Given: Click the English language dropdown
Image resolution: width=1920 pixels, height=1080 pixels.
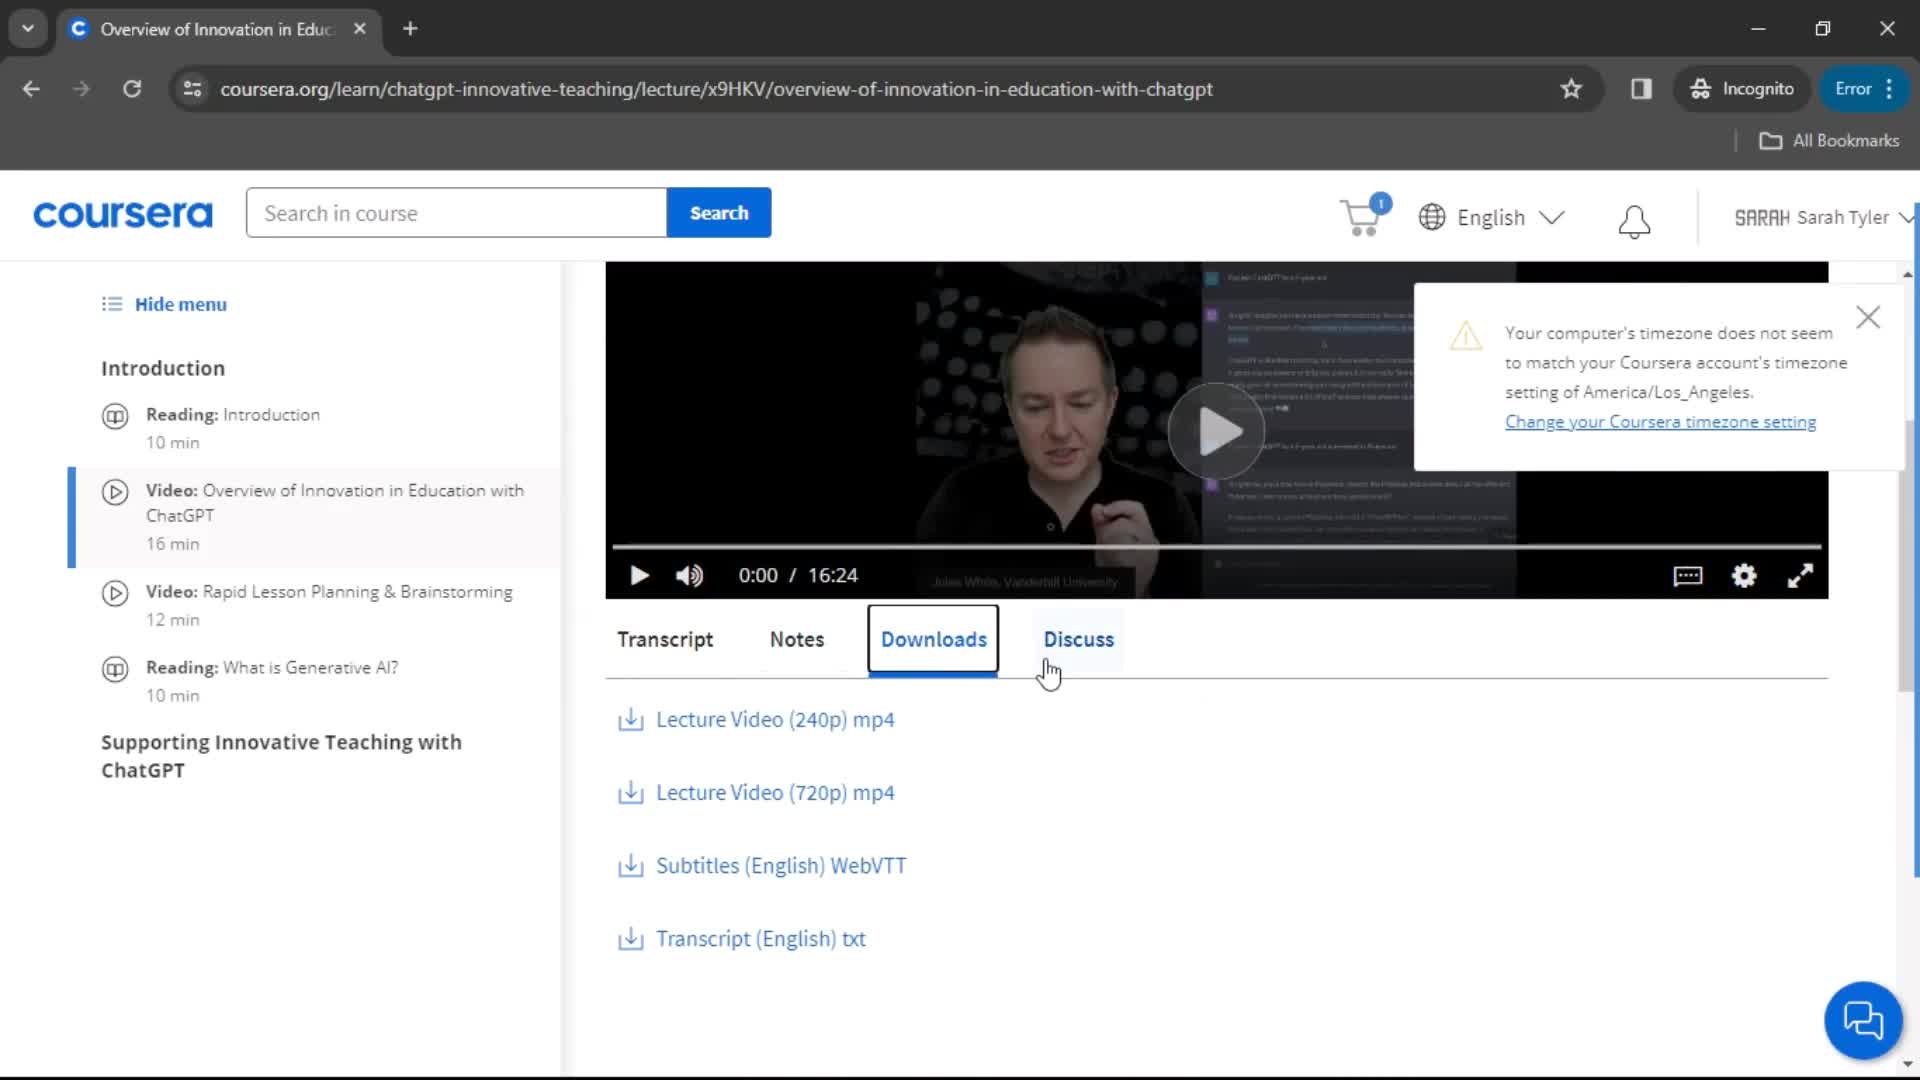Looking at the screenshot, I should click(1489, 216).
